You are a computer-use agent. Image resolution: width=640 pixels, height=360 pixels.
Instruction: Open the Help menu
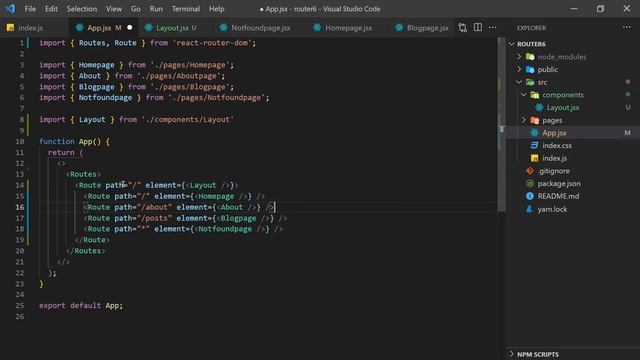point(217,9)
